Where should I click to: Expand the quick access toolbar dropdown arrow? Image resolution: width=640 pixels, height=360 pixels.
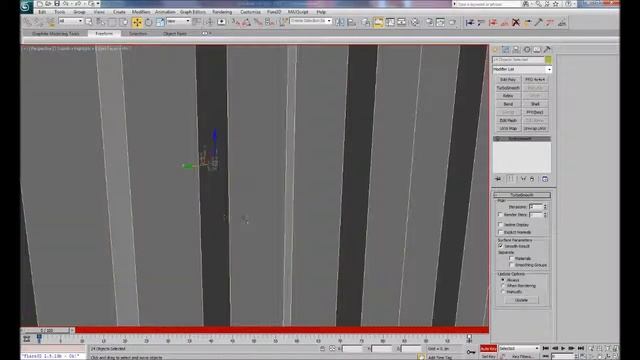coord(98,4)
